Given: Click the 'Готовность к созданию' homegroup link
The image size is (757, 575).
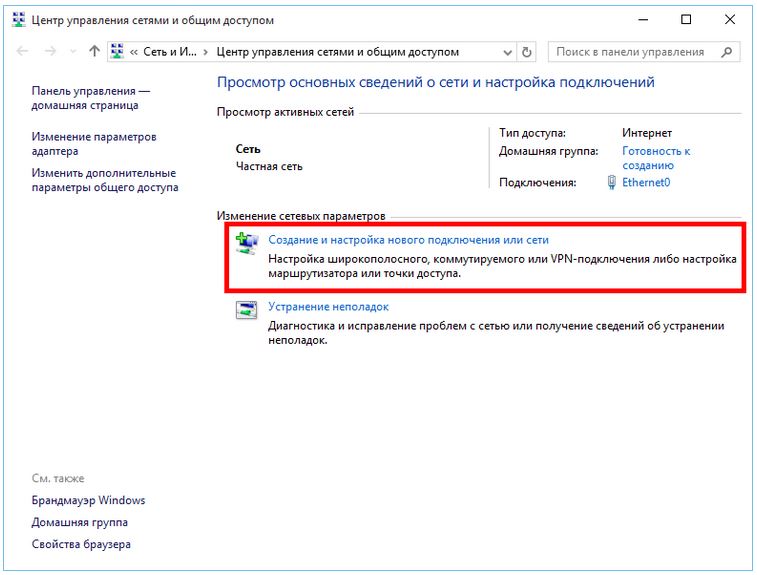Looking at the screenshot, I should [655, 158].
